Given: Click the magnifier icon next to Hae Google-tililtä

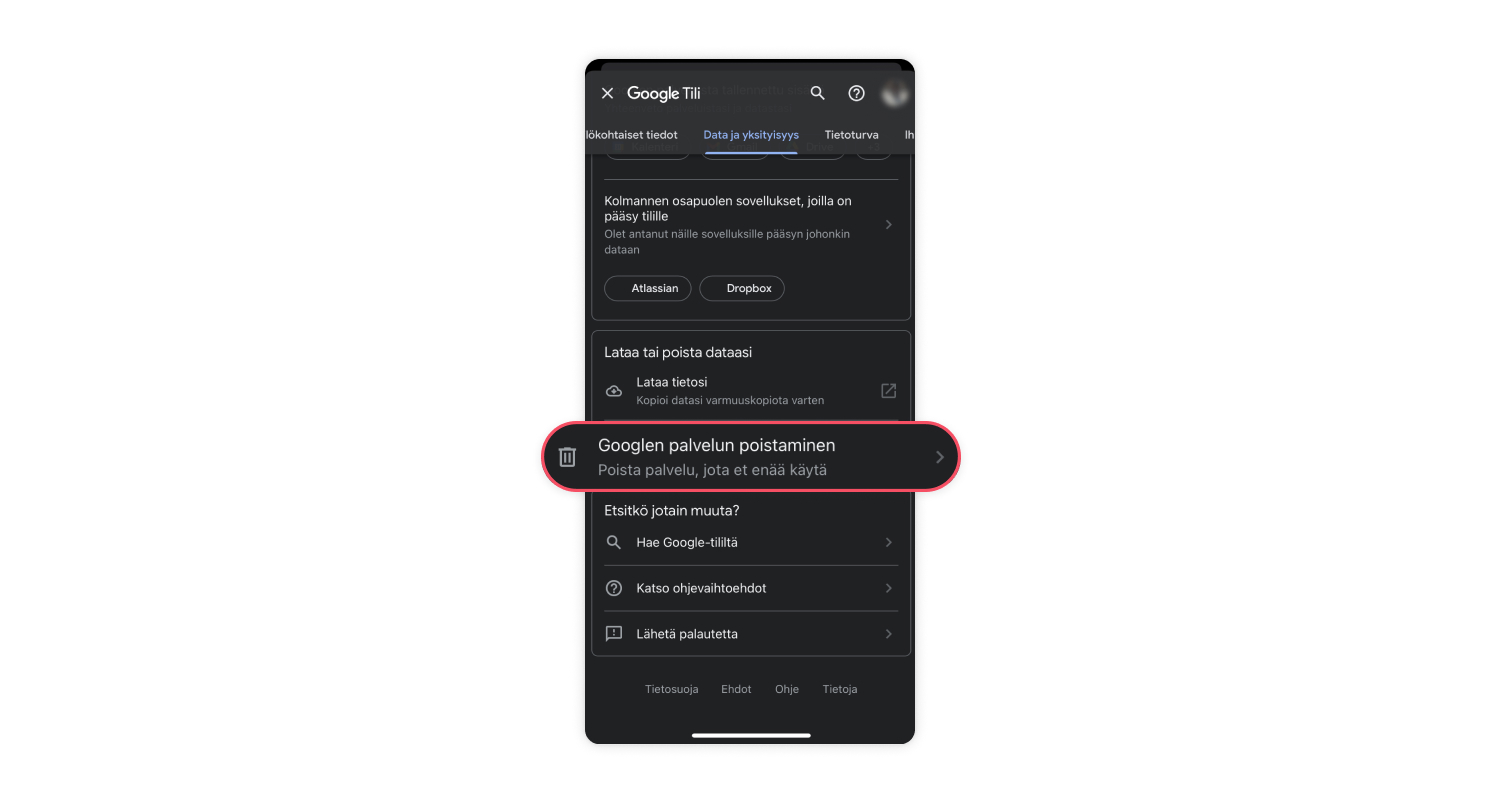Looking at the screenshot, I should pyautogui.click(x=614, y=543).
